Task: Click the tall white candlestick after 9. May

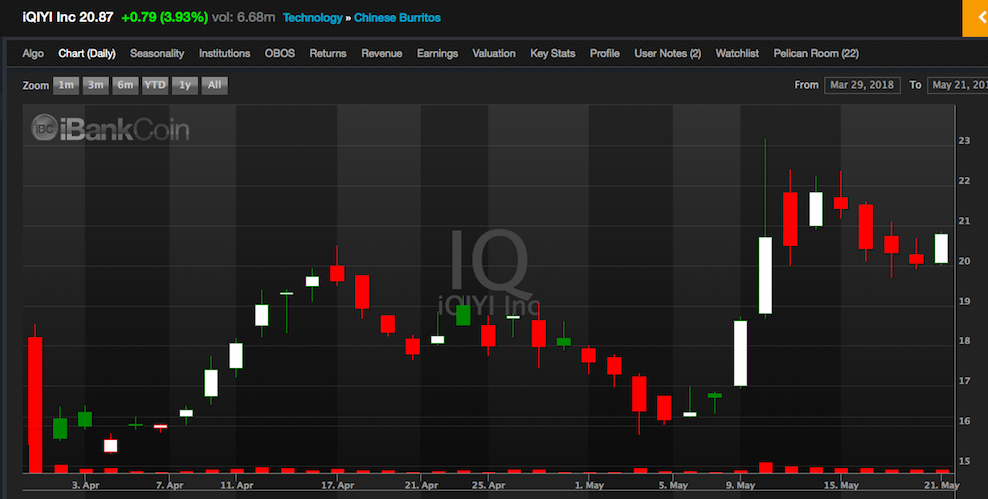Action: tap(765, 275)
